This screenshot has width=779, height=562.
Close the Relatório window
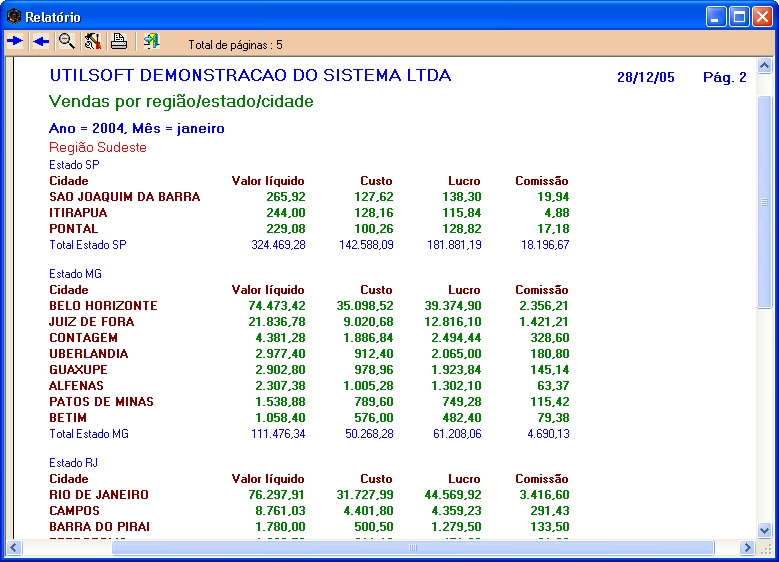[762, 17]
